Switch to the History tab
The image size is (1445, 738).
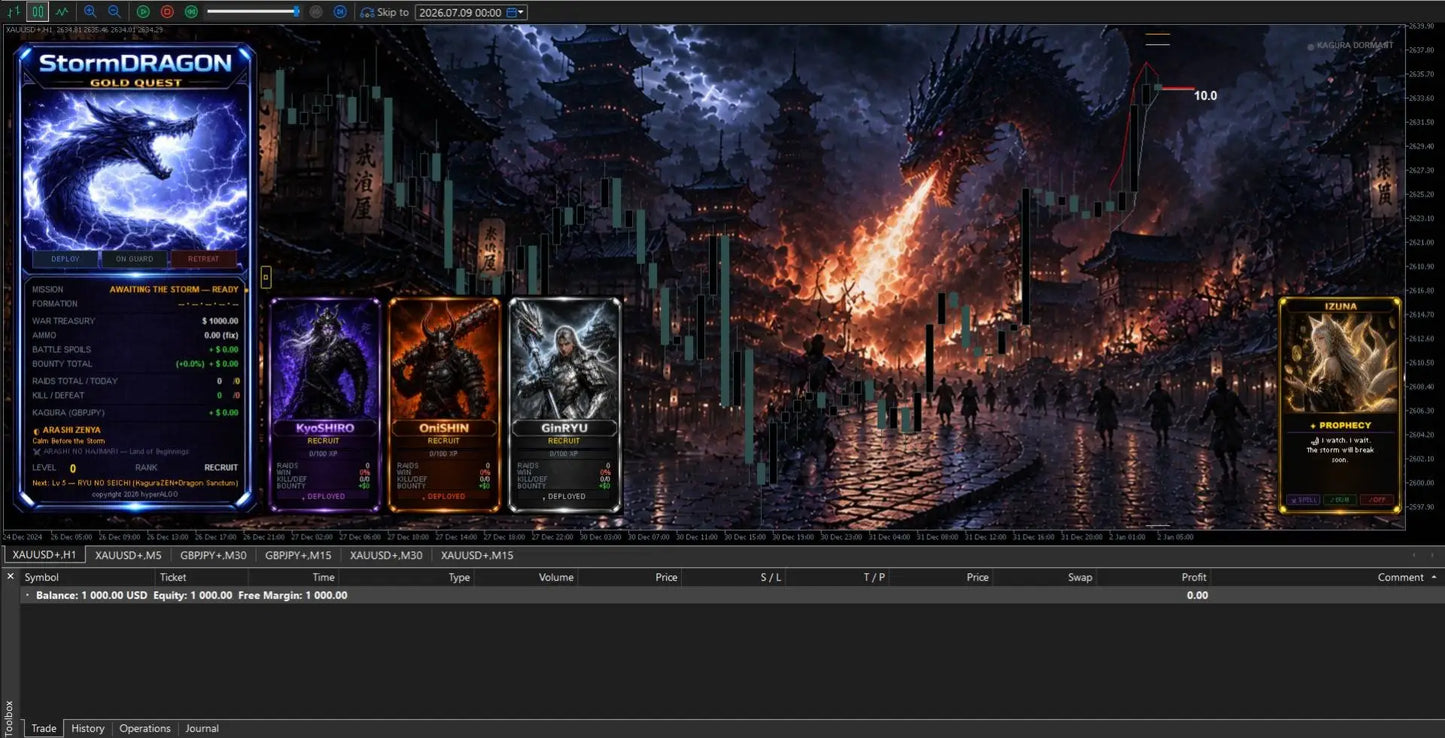[x=88, y=728]
